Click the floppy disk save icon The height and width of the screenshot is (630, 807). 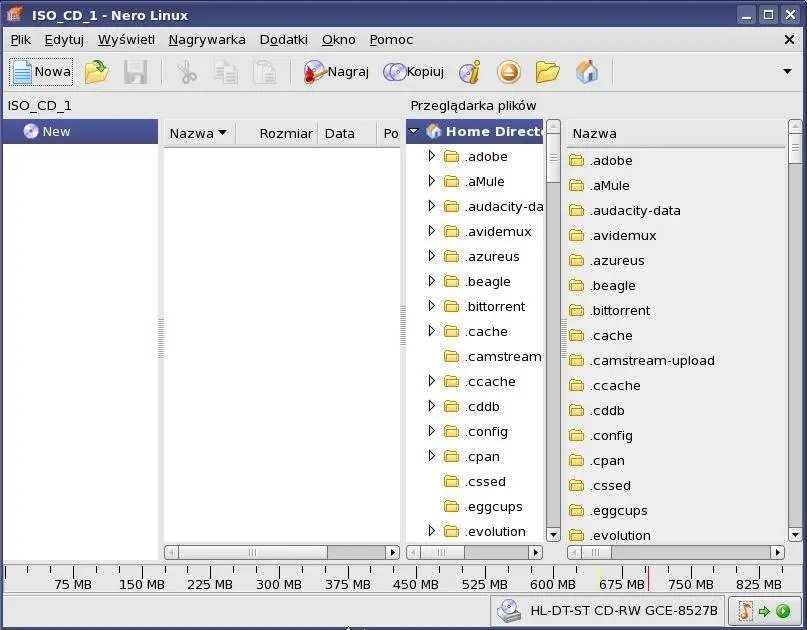(x=135, y=72)
